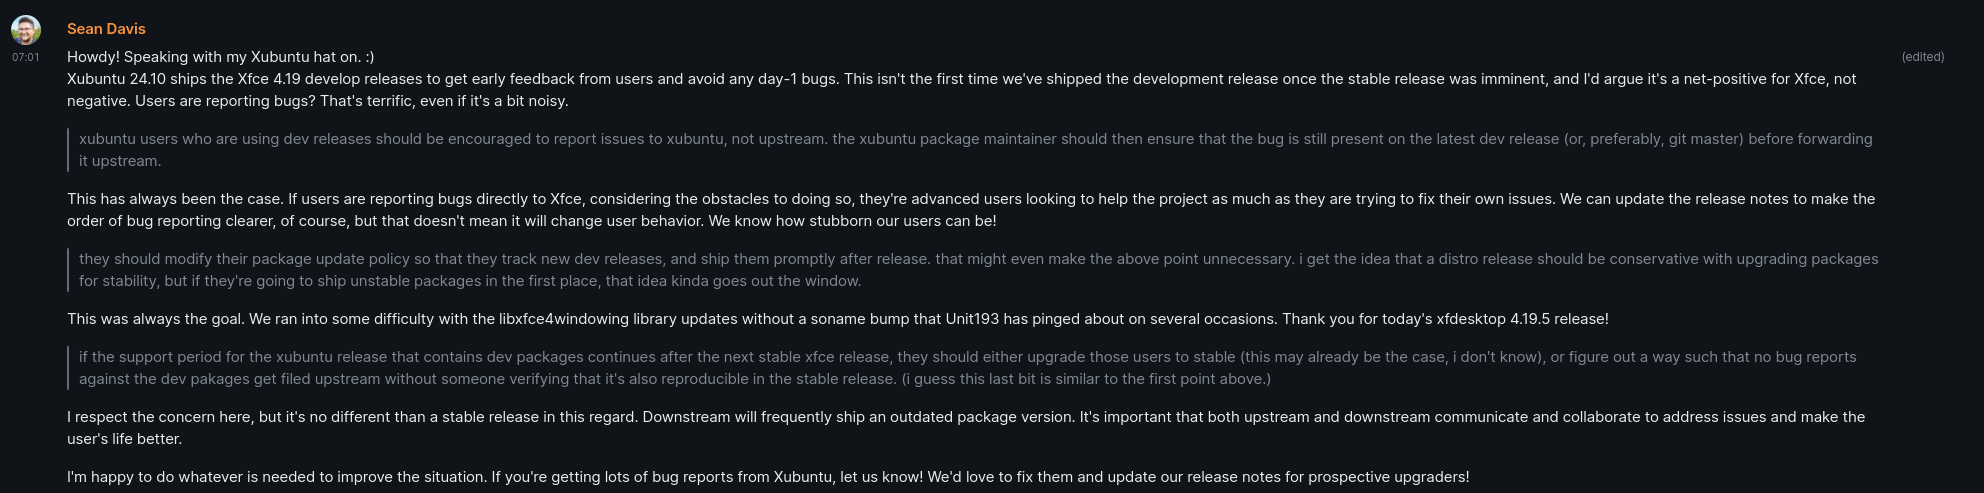Click the vertical bar beside the second quote
This screenshot has width=1984, height=493.
(69, 270)
